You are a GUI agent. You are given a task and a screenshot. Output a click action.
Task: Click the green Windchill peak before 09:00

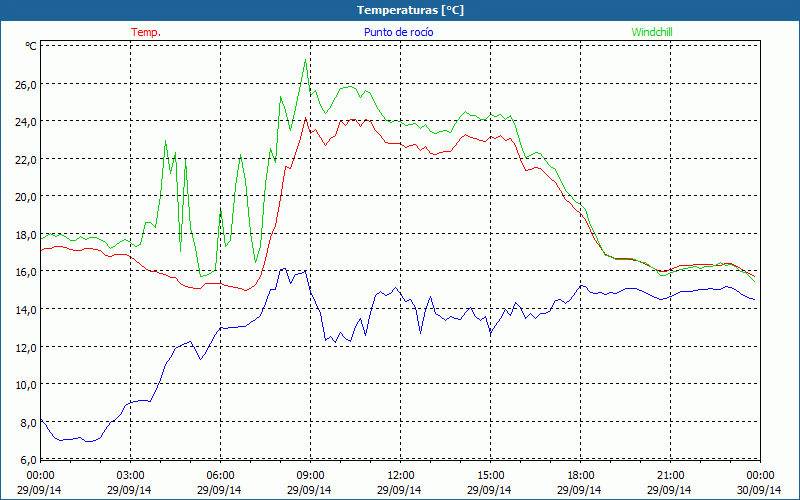click(305, 60)
